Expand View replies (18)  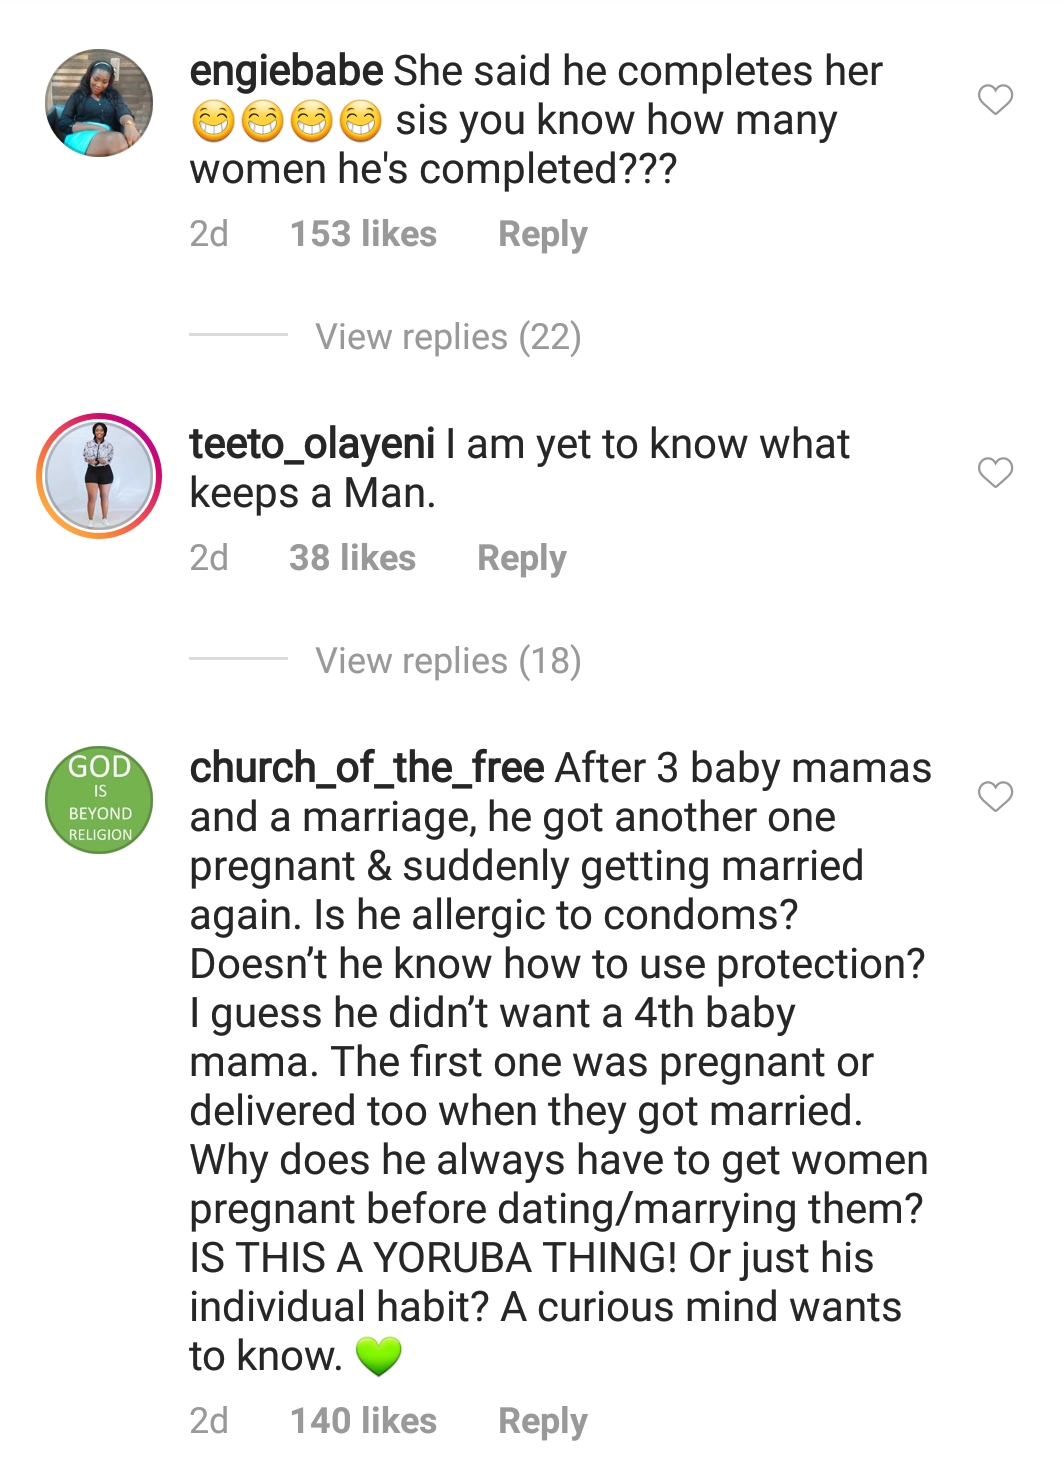(448, 661)
